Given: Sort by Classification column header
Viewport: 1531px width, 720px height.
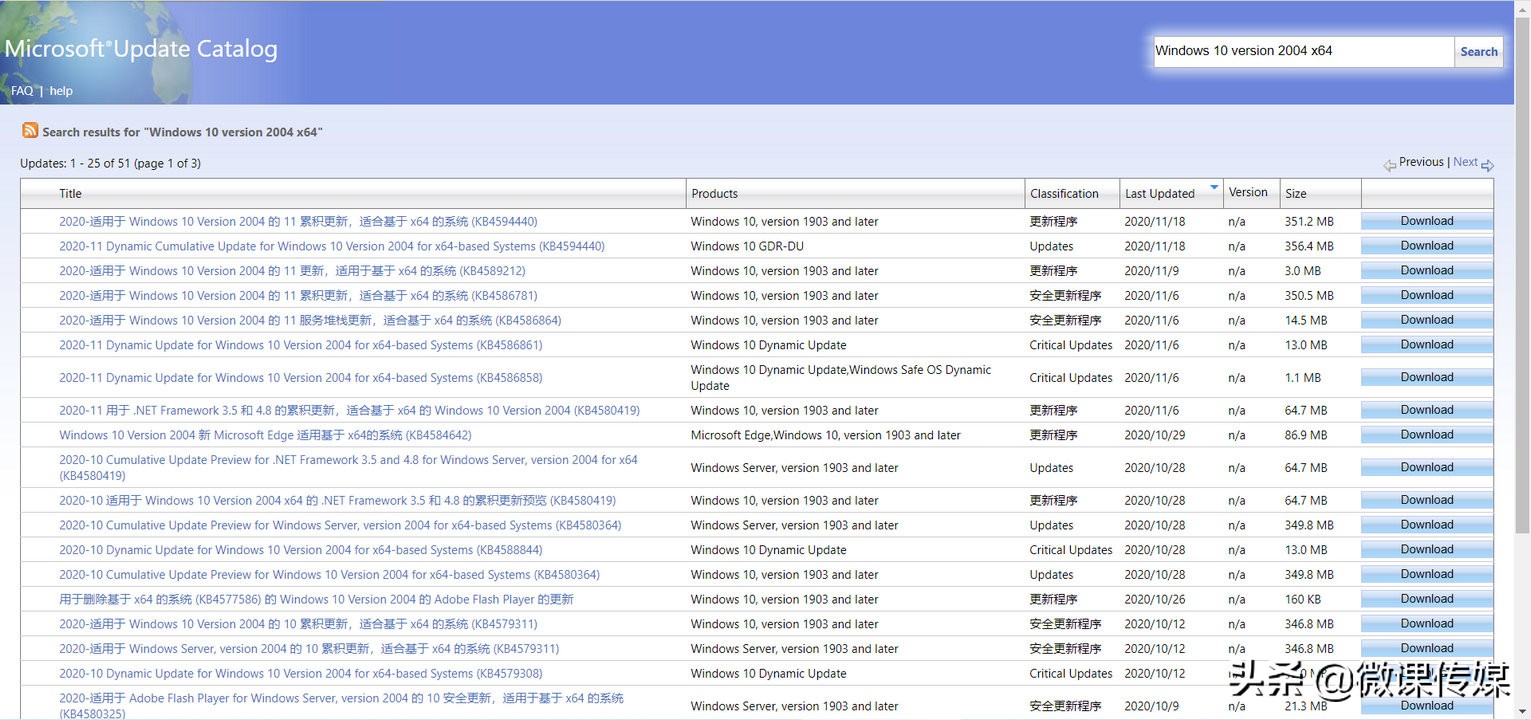Looking at the screenshot, I should tap(1064, 194).
